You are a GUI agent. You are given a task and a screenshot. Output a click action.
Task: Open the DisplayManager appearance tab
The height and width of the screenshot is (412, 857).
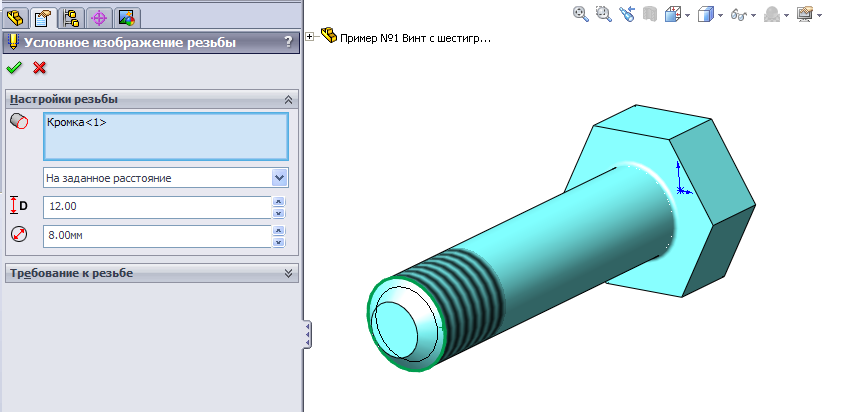(x=127, y=18)
